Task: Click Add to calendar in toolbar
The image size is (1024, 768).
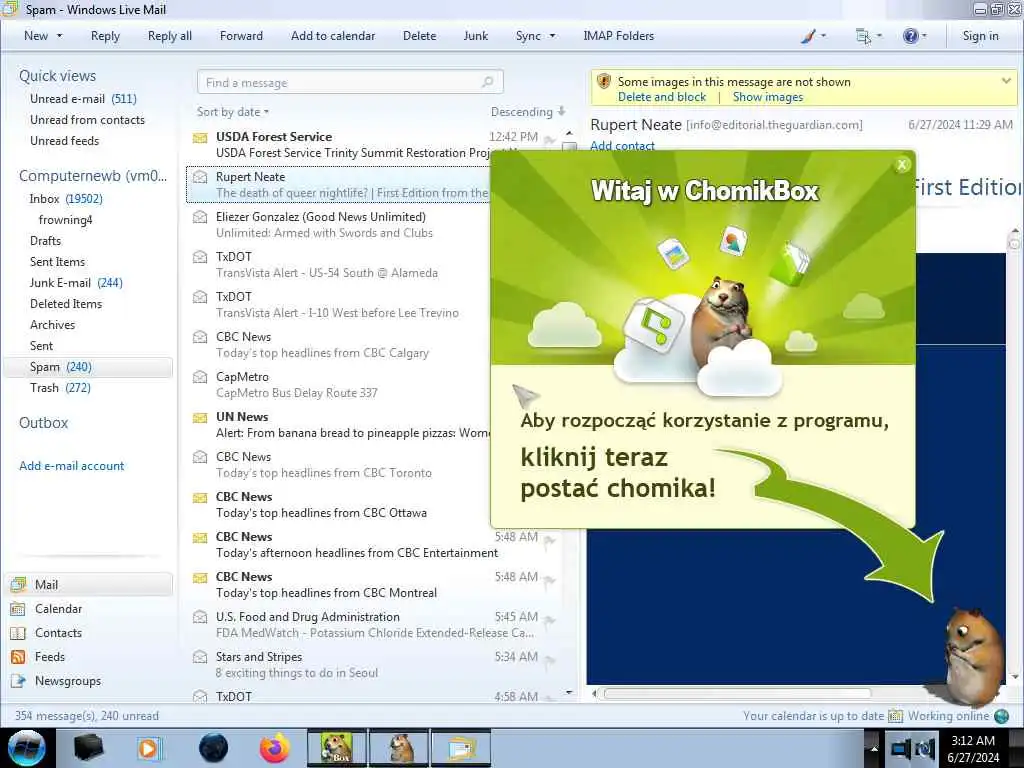Action: click(x=333, y=36)
